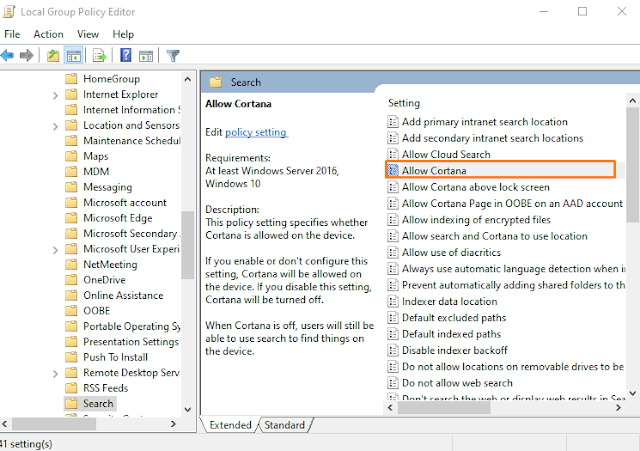
Task: Select the Online Assistance folder
Action: pyautogui.click(x=123, y=295)
